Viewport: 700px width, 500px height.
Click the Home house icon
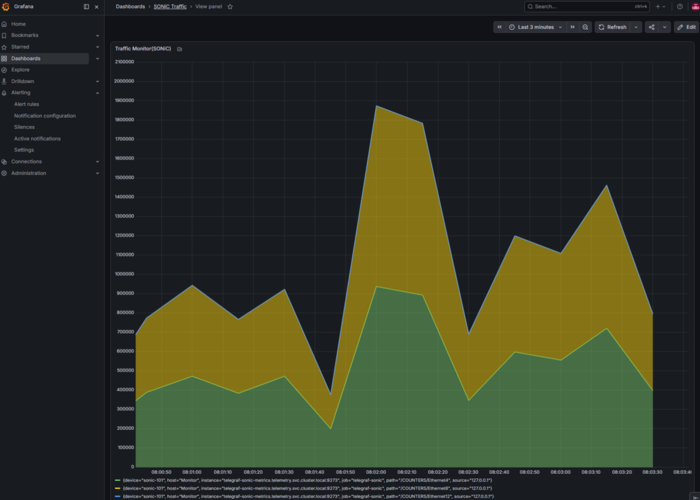[4, 24]
